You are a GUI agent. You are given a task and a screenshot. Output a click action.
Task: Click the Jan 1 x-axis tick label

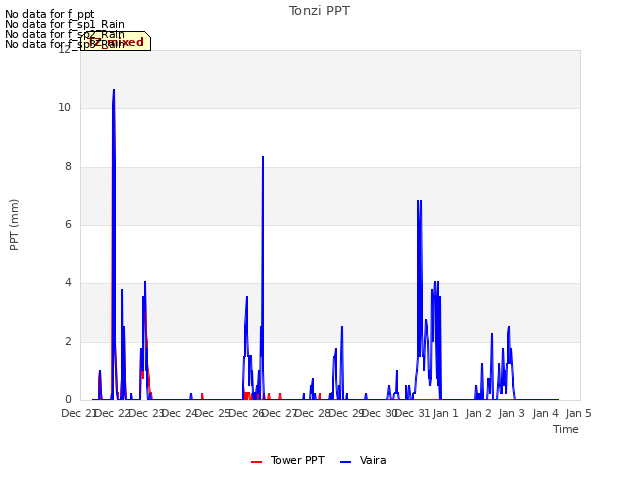[445, 413]
